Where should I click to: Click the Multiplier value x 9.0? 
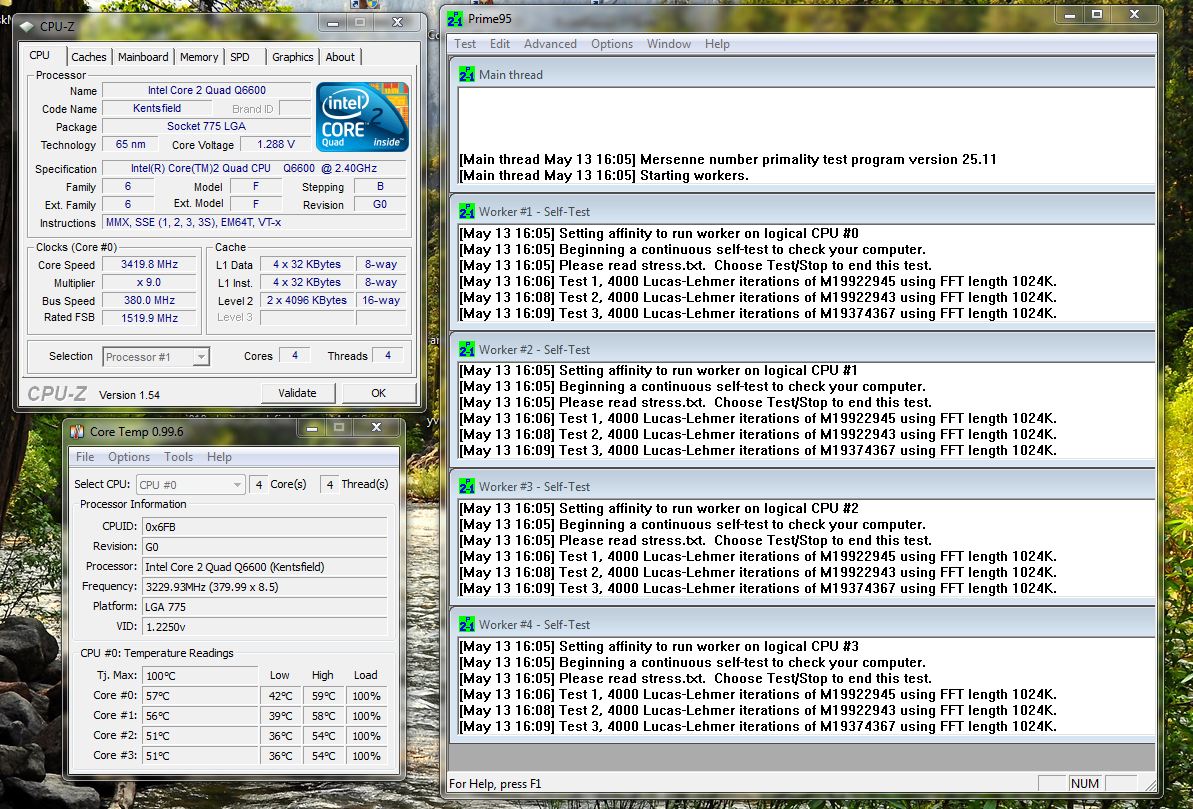[x=149, y=282]
